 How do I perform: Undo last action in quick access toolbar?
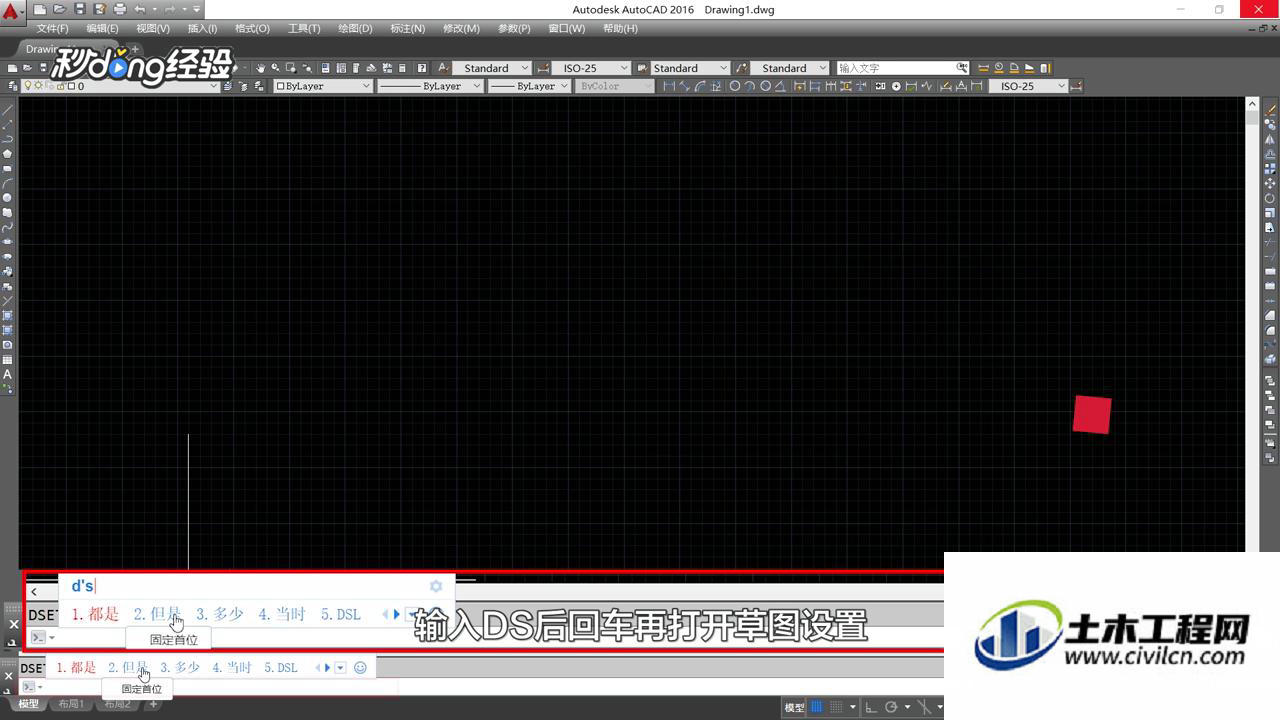click(x=140, y=9)
